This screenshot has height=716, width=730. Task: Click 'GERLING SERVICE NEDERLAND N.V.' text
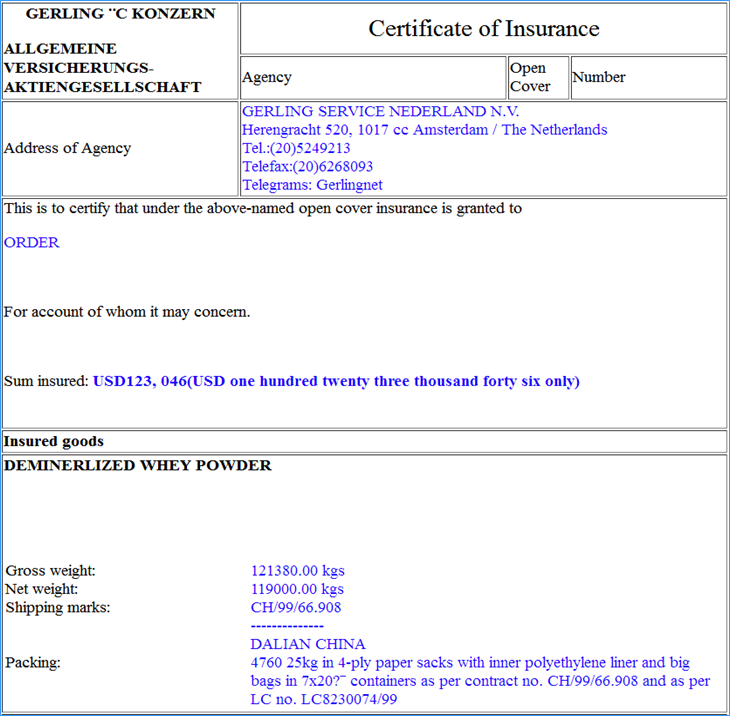[380, 111]
